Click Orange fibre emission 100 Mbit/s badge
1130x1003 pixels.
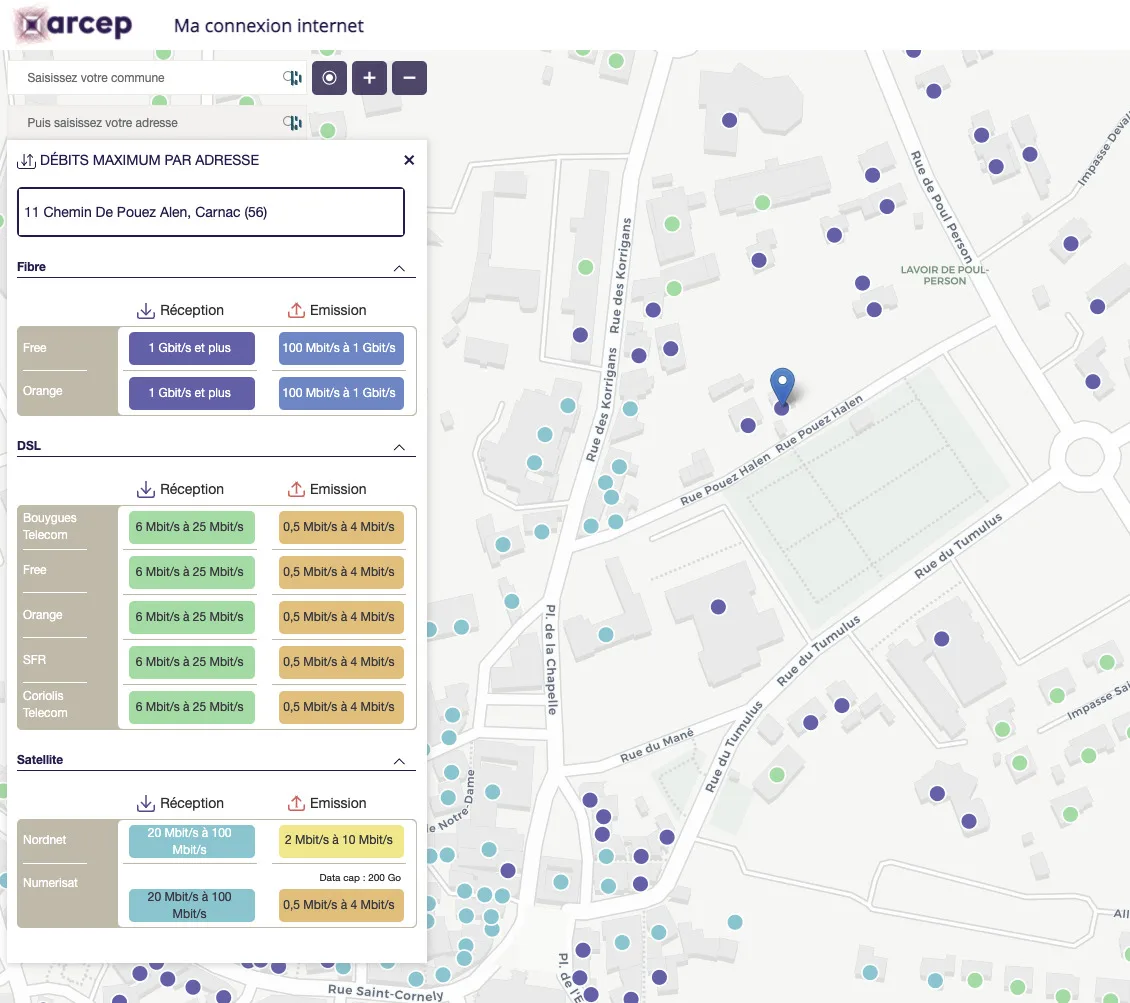coord(341,393)
